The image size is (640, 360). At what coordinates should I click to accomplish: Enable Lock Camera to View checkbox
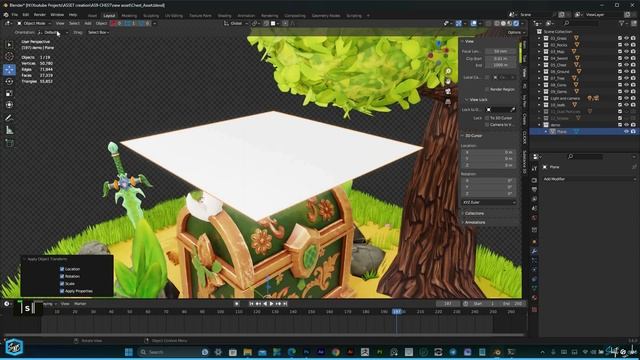coord(487,124)
